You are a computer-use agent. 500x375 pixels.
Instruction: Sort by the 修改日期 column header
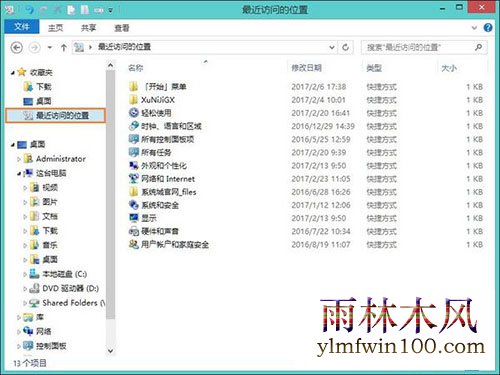306,68
